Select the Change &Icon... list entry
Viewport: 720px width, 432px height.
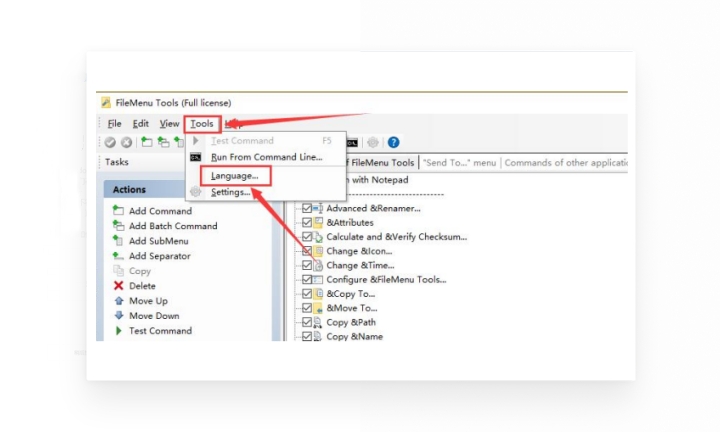(x=359, y=251)
